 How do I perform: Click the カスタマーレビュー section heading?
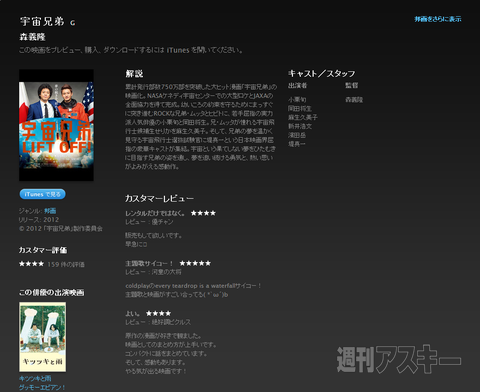point(159,198)
